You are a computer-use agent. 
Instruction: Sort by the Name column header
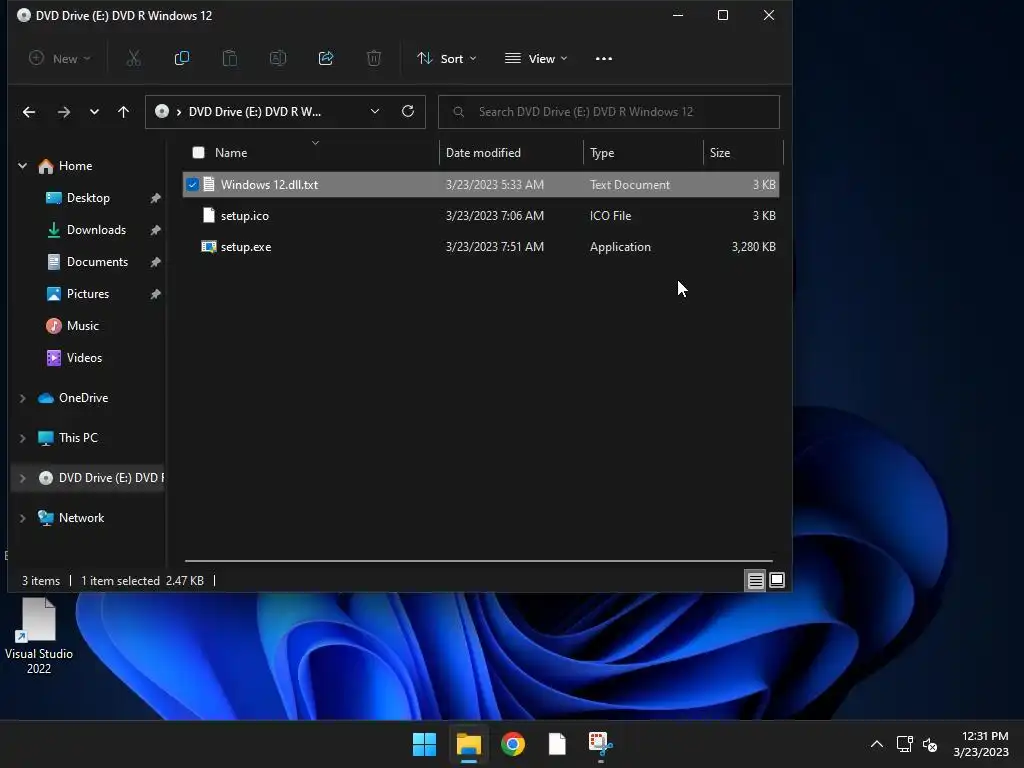tap(231, 153)
